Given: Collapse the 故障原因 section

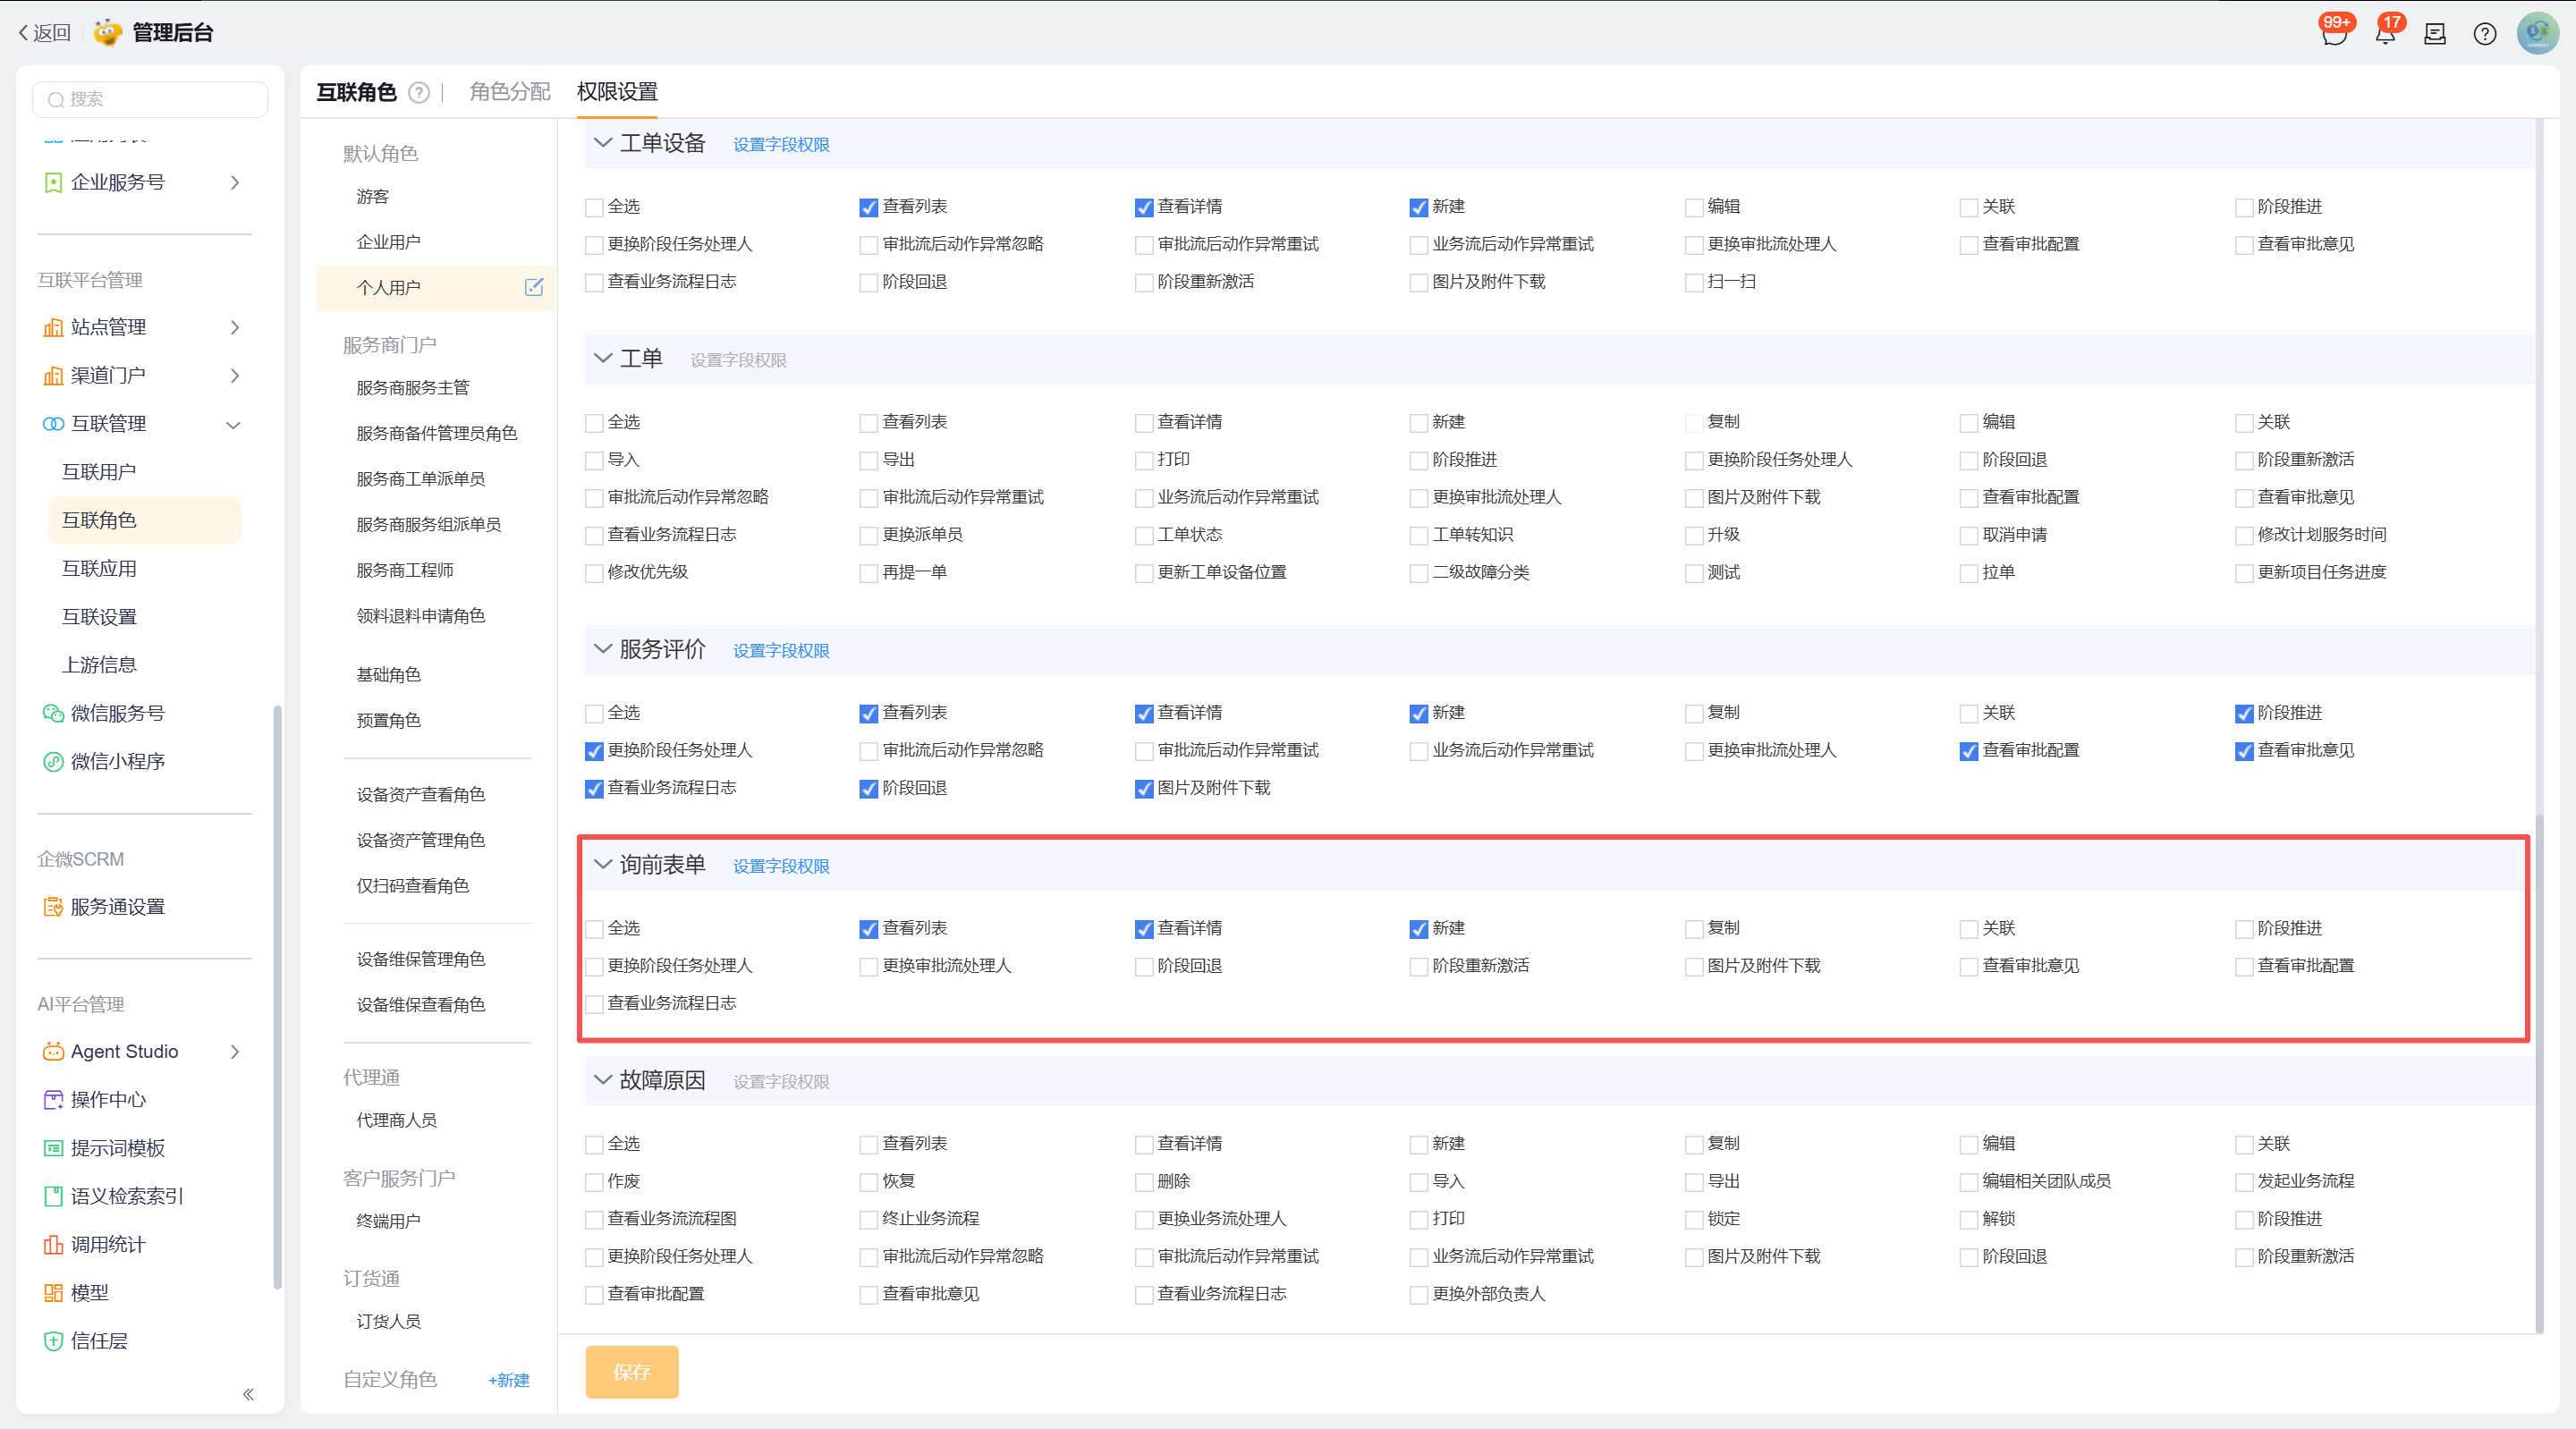Looking at the screenshot, I should [x=603, y=1080].
